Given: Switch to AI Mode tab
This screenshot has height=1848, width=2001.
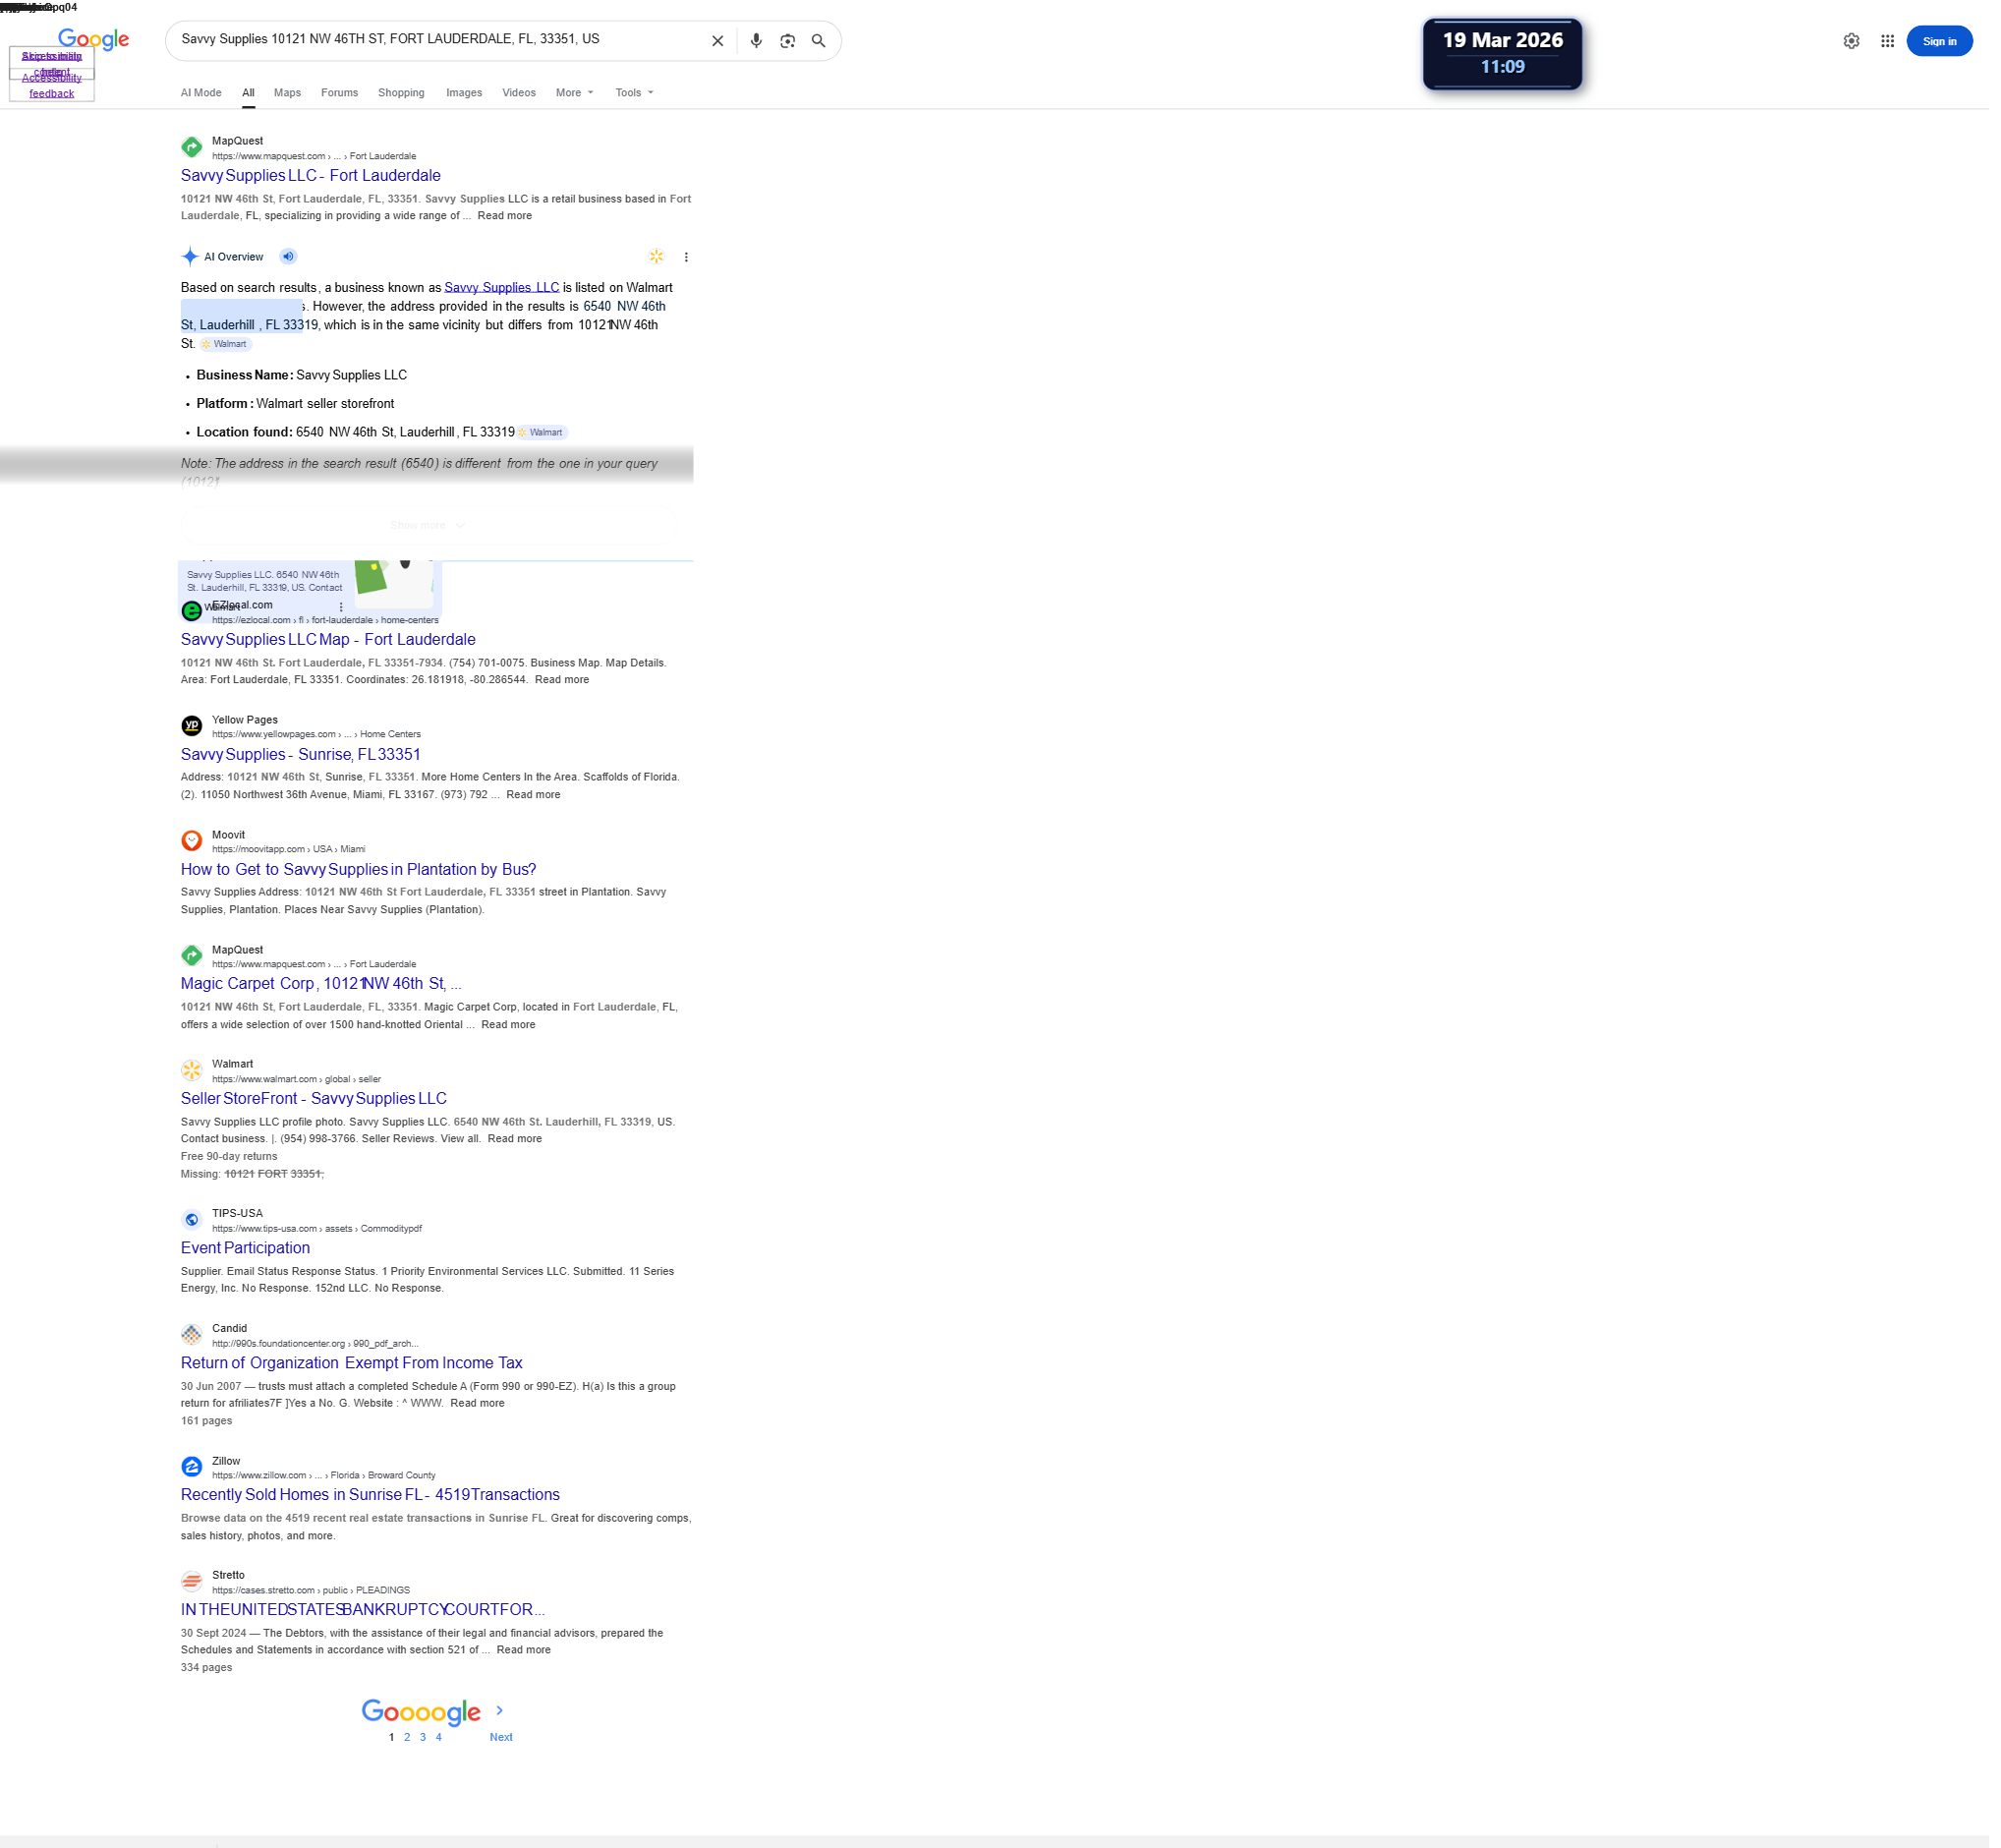Looking at the screenshot, I should (x=202, y=93).
